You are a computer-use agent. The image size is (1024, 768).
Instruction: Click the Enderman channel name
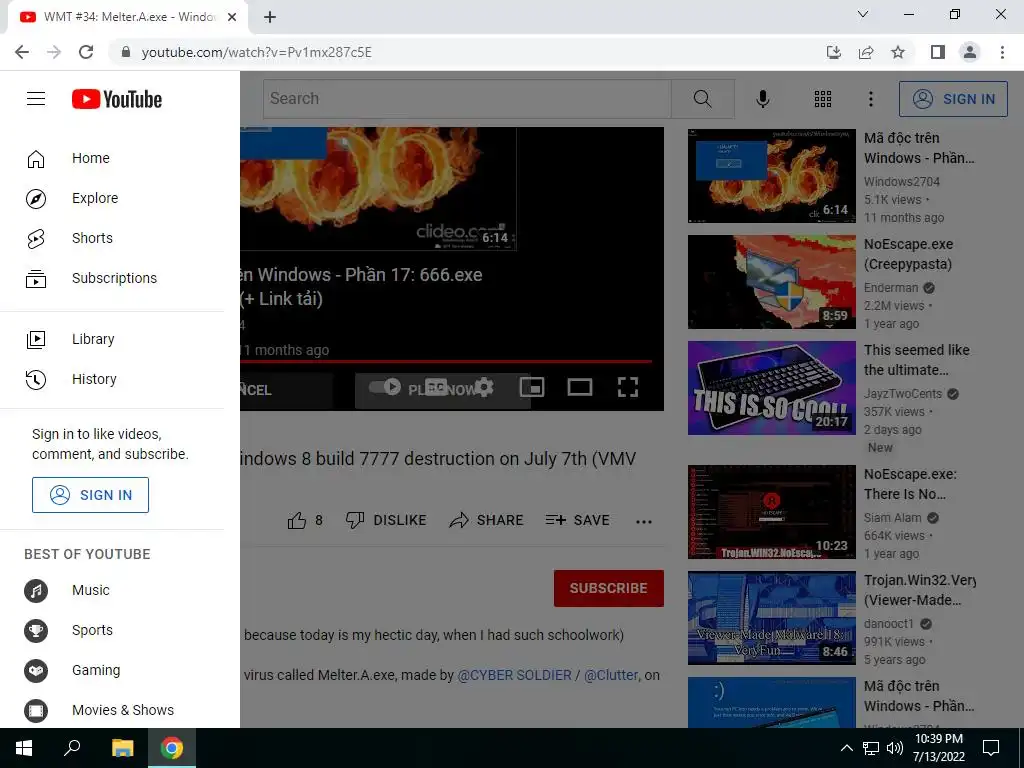coord(891,288)
